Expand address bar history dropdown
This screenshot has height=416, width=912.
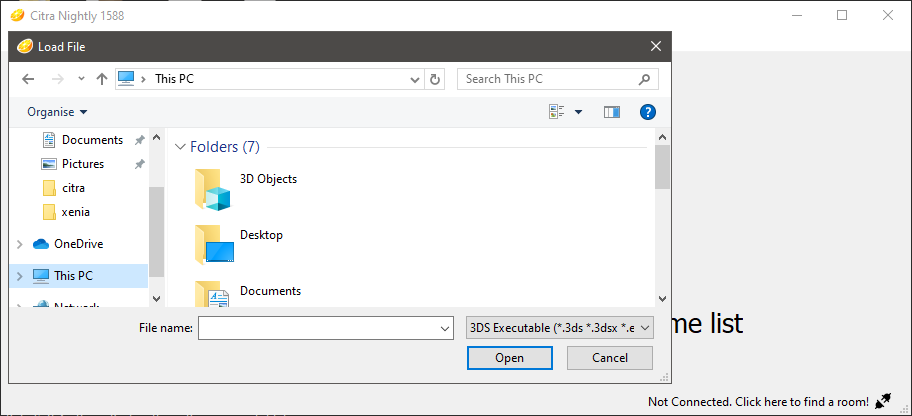click(x=415, y=80)
